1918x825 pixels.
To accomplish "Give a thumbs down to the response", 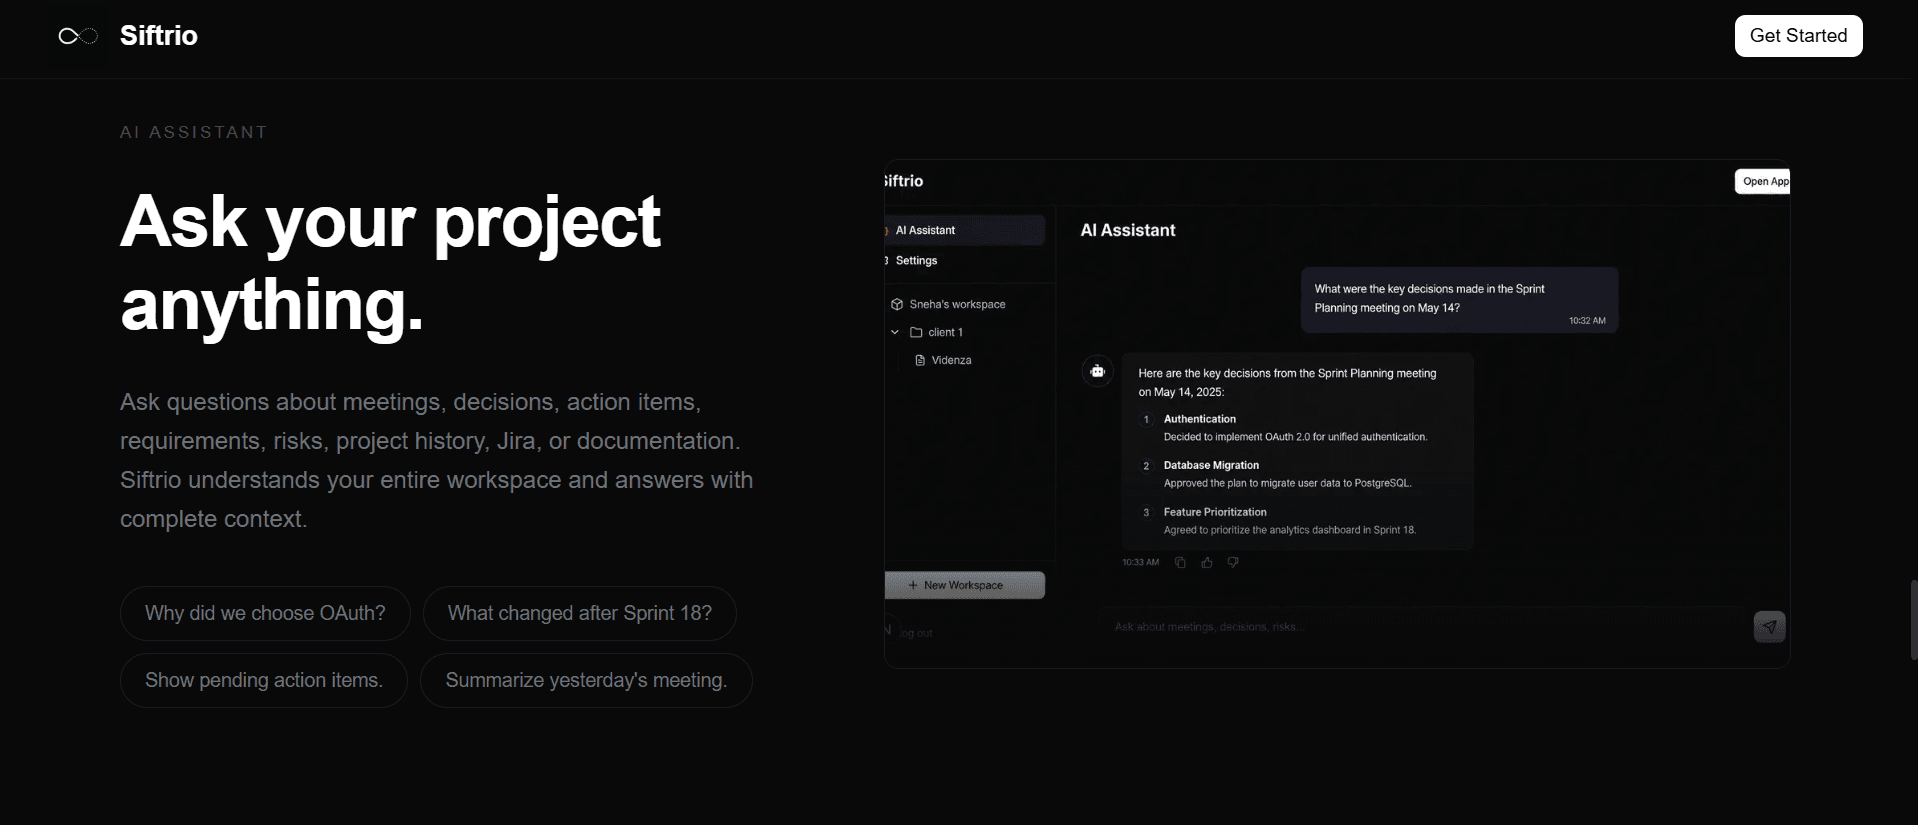I will click(x=1233, y=562).
